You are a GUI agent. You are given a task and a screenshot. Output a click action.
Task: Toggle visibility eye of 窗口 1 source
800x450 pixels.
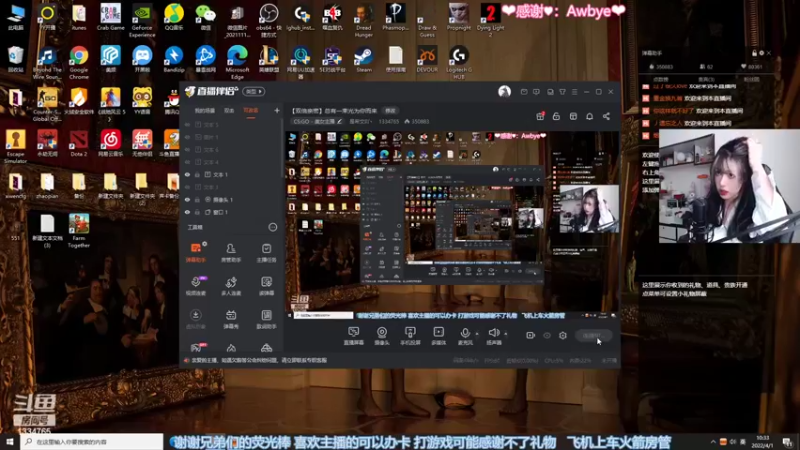(187, 212)
